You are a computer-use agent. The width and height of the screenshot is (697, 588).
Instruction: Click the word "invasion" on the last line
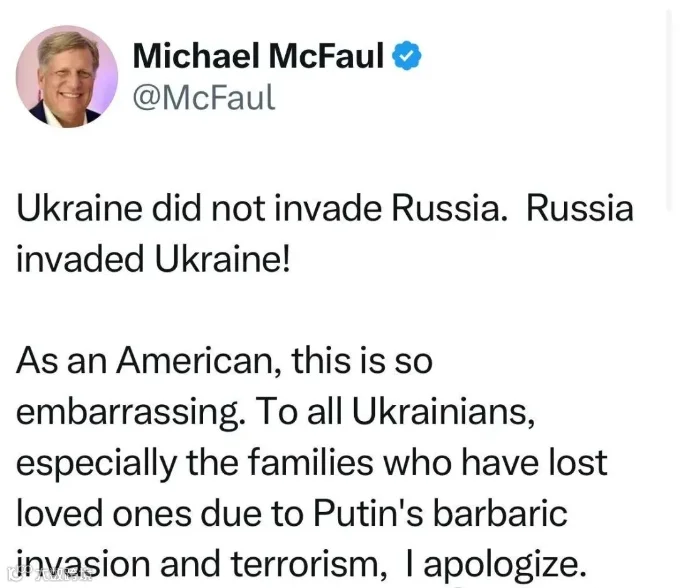(x=83, y=564)
